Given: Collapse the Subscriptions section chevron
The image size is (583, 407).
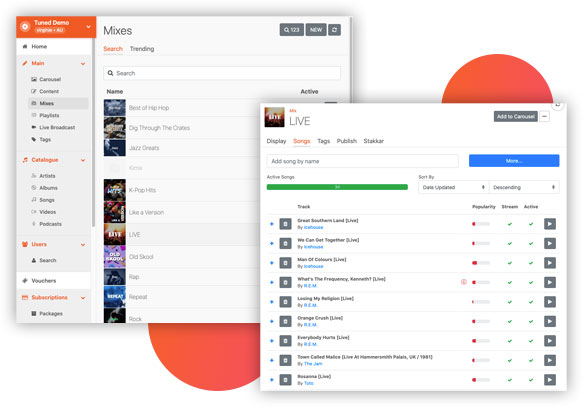Looking at the screenshot, I should click(x=83, y=298).
